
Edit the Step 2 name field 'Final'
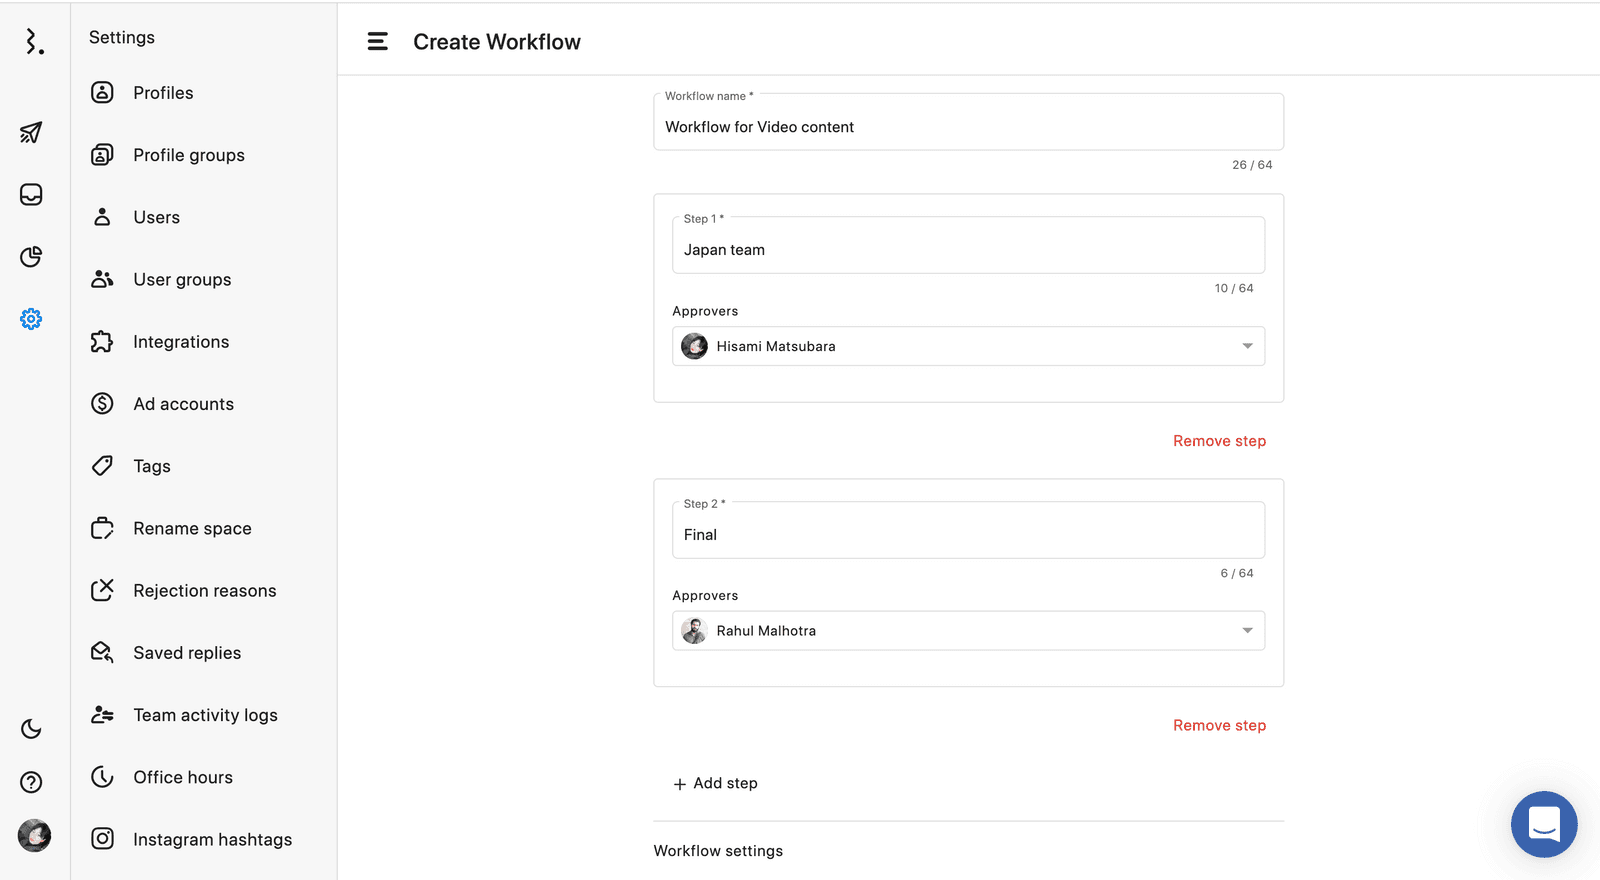point(967,535)
